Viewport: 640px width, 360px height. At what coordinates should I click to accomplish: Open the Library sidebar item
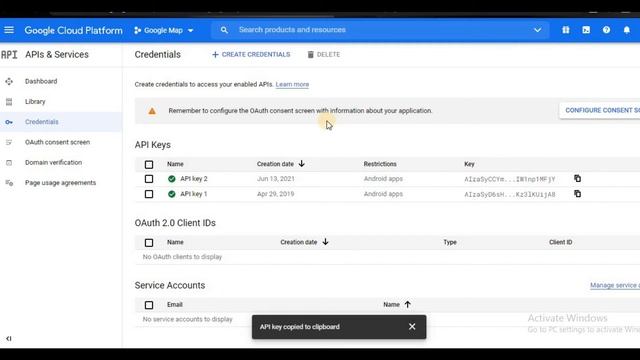pos(61,102)
